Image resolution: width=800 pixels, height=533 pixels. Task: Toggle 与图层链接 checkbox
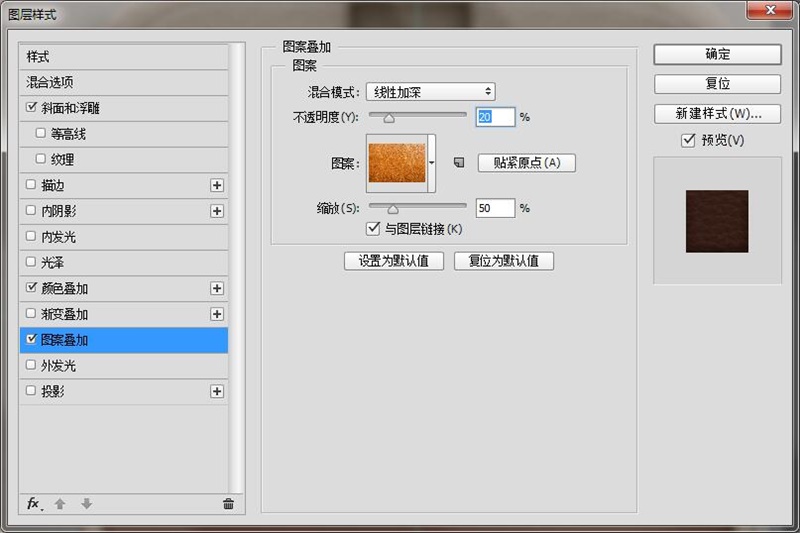373,229
